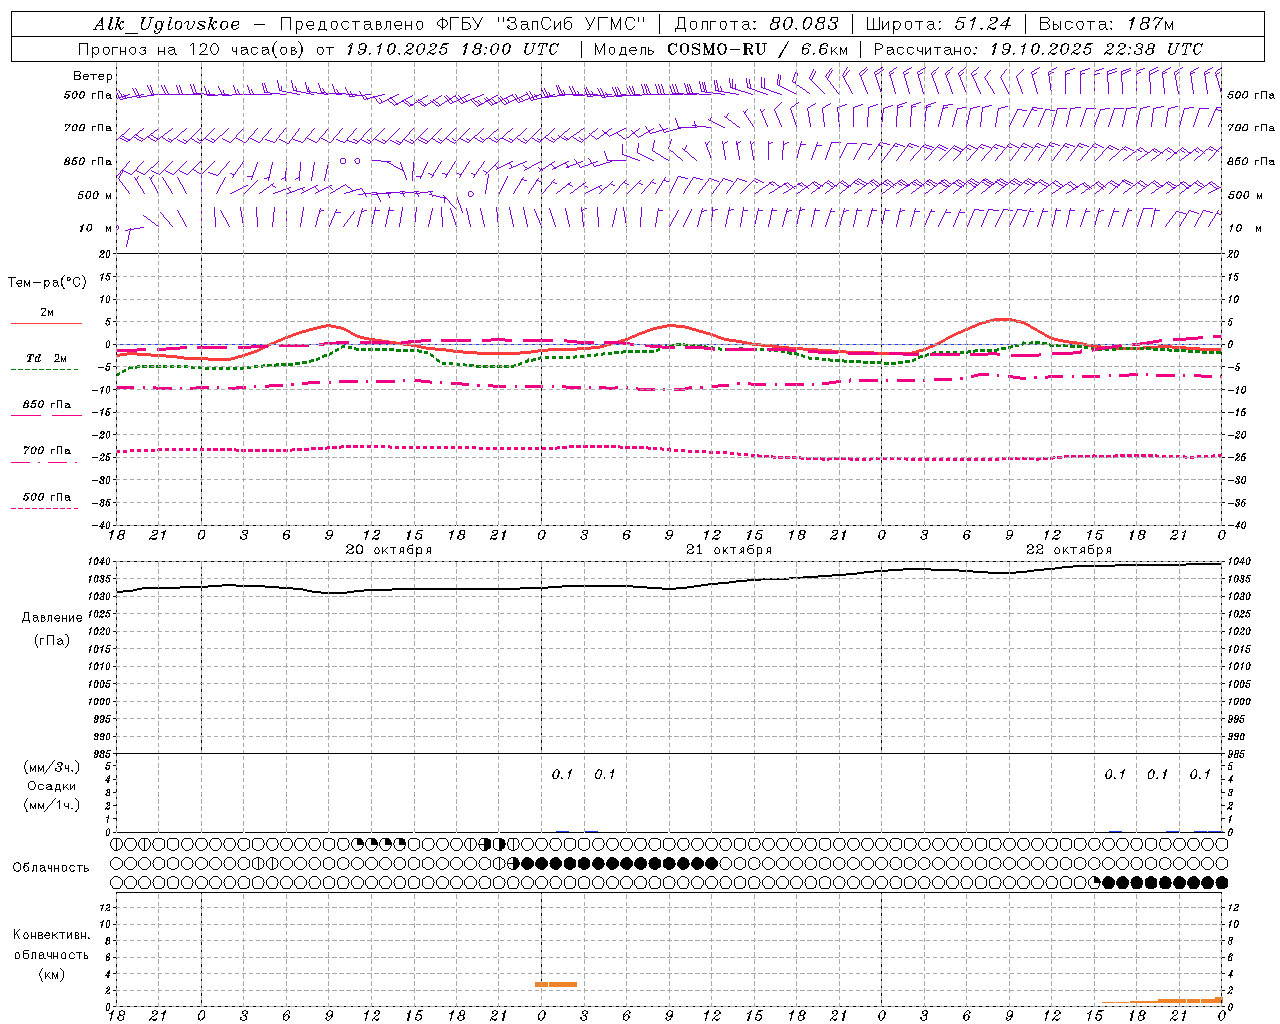Select the "Конвективн." convective cloud label
The width and height of the screenshot is (1280, 1024).
[x=51, y=935]
